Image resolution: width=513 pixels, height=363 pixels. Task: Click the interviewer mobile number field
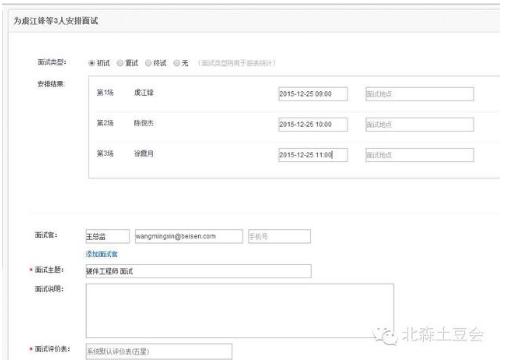pyautogui.click(x=279, y=236)
